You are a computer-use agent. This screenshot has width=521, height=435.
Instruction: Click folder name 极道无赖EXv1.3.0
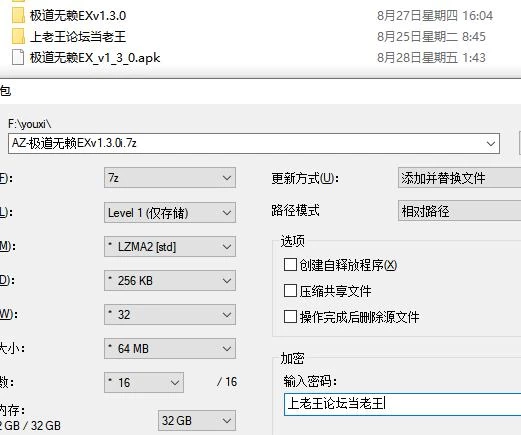[x=78, y=16]
